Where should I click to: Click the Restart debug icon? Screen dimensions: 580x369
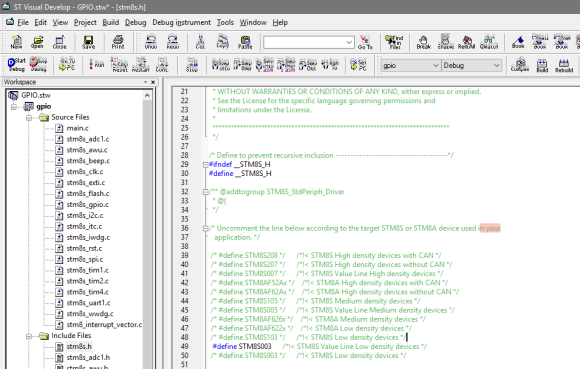tap(141, 64)
